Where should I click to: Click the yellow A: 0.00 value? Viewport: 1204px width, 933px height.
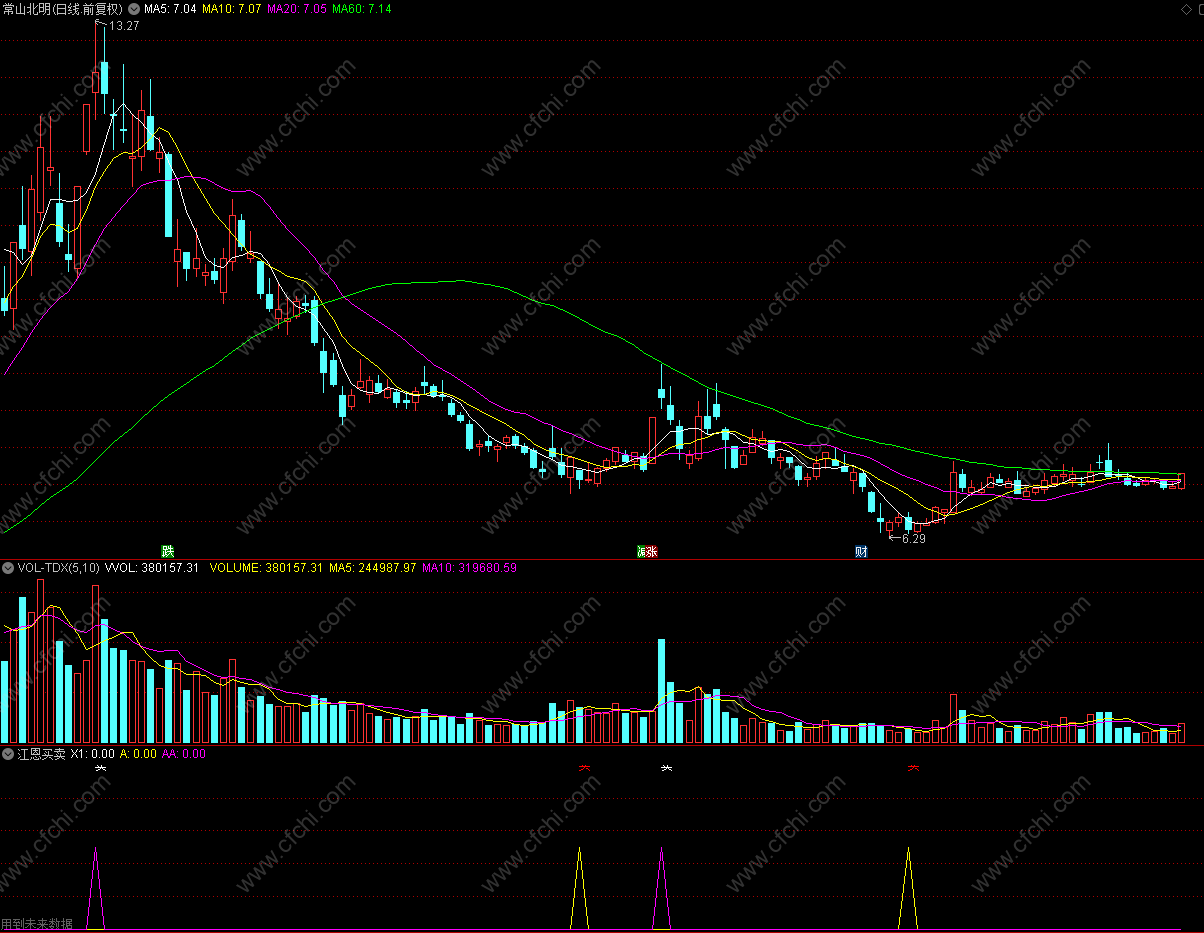pos(139,754)
